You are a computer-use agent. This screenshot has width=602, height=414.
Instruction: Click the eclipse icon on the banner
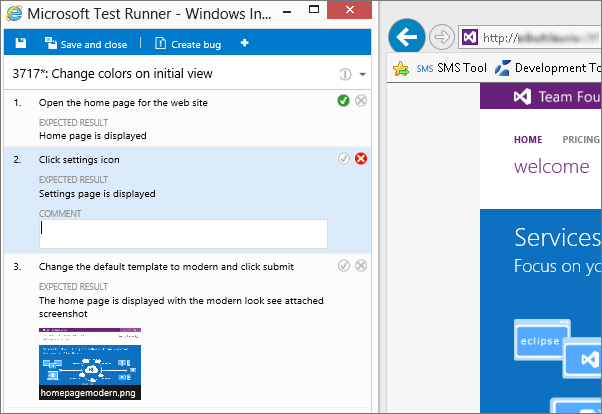point(541,341)
